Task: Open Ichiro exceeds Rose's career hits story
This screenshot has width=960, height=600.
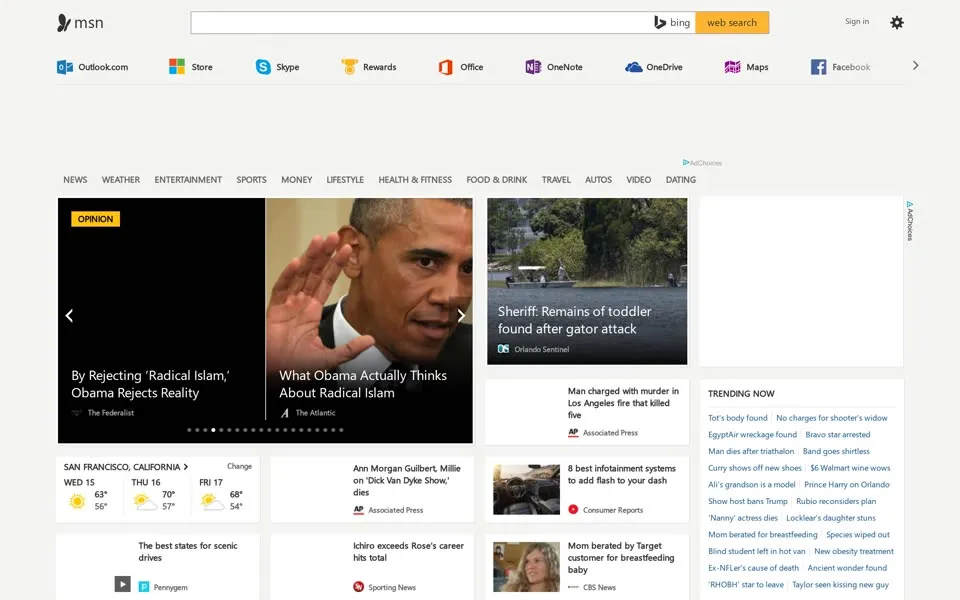Action: point(408,552)
